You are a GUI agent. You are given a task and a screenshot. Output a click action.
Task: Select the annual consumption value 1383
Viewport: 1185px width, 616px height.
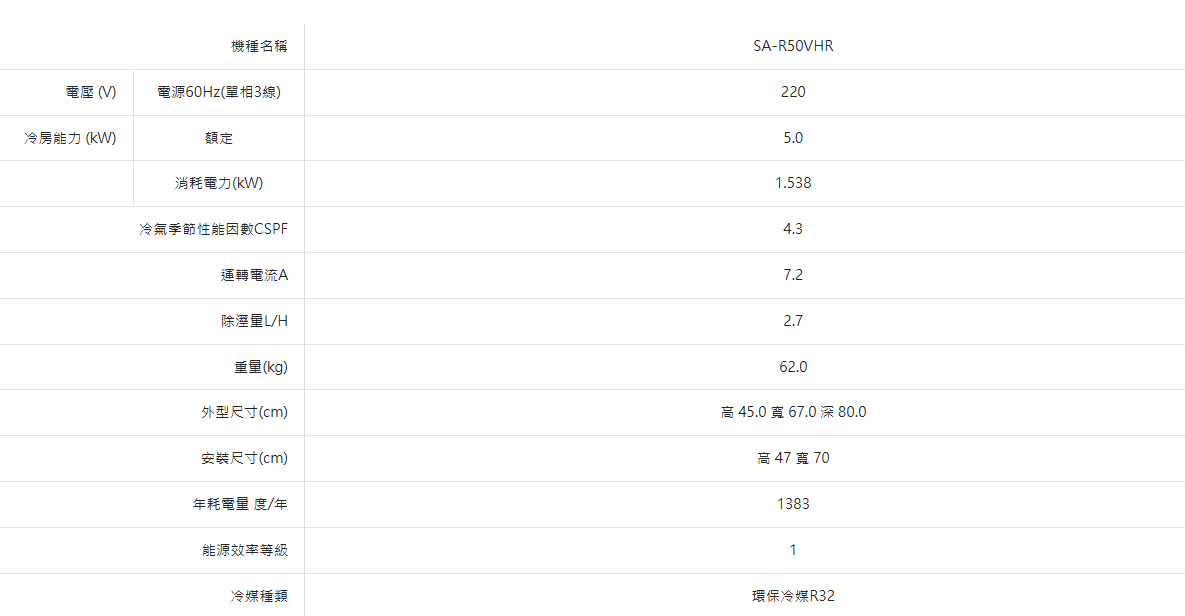(793, 504)
